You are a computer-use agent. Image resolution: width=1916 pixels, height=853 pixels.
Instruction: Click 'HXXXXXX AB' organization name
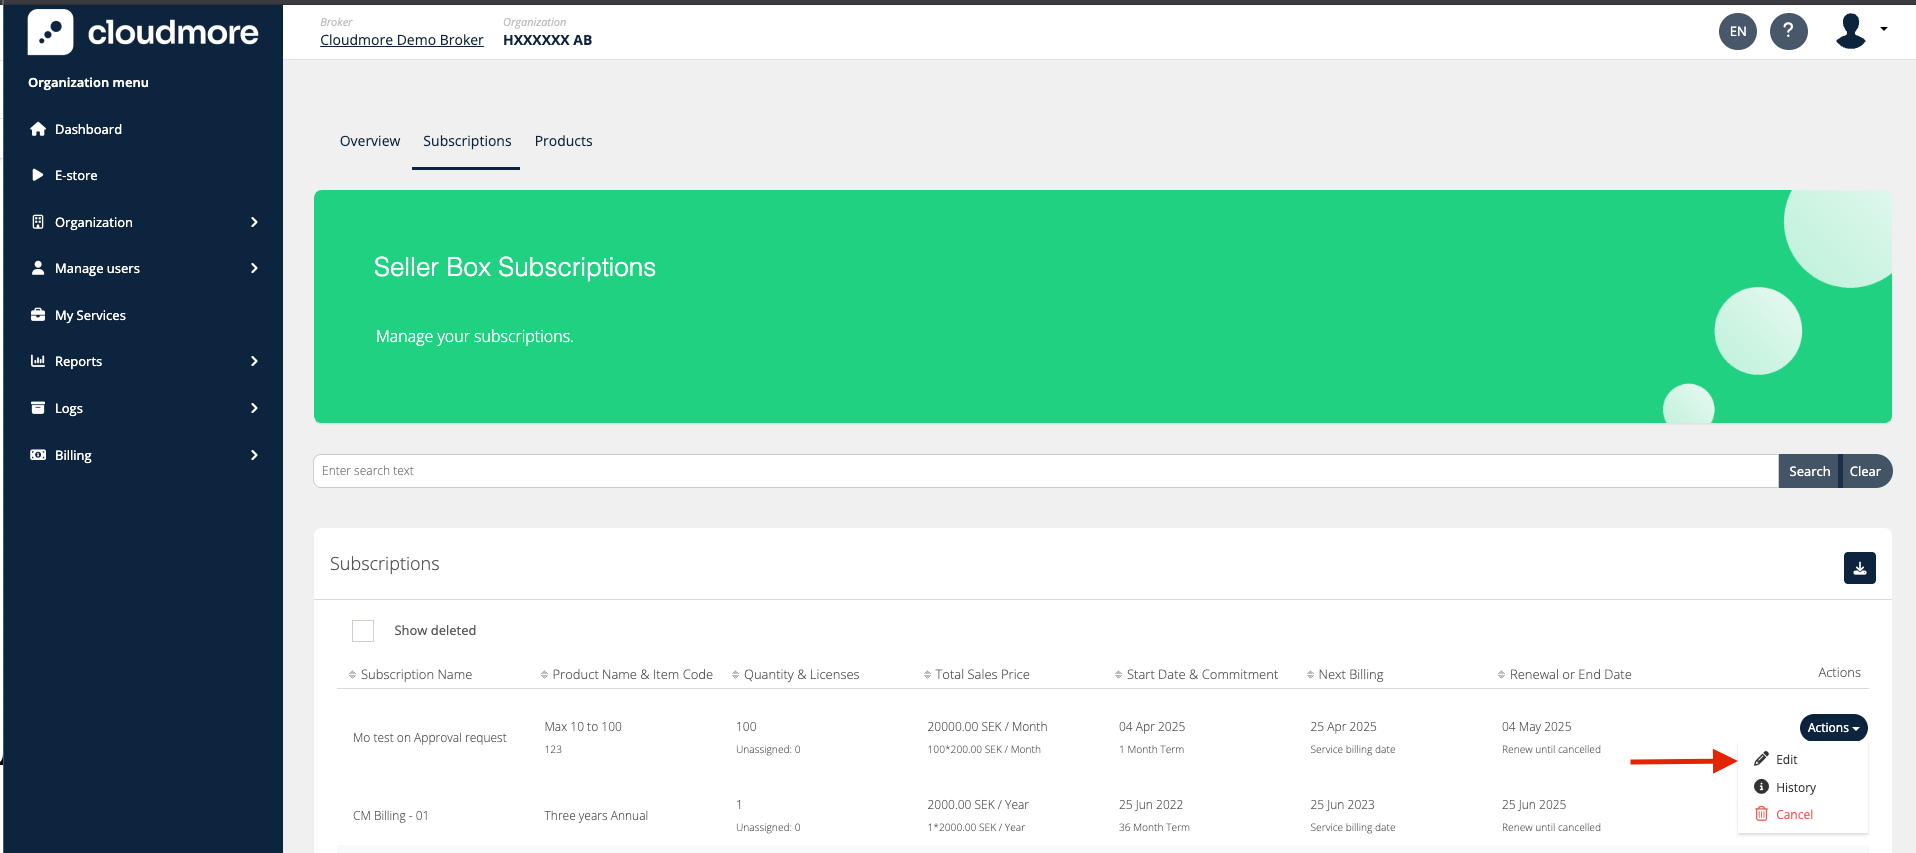pyautogui.click(x=547, y=40)
